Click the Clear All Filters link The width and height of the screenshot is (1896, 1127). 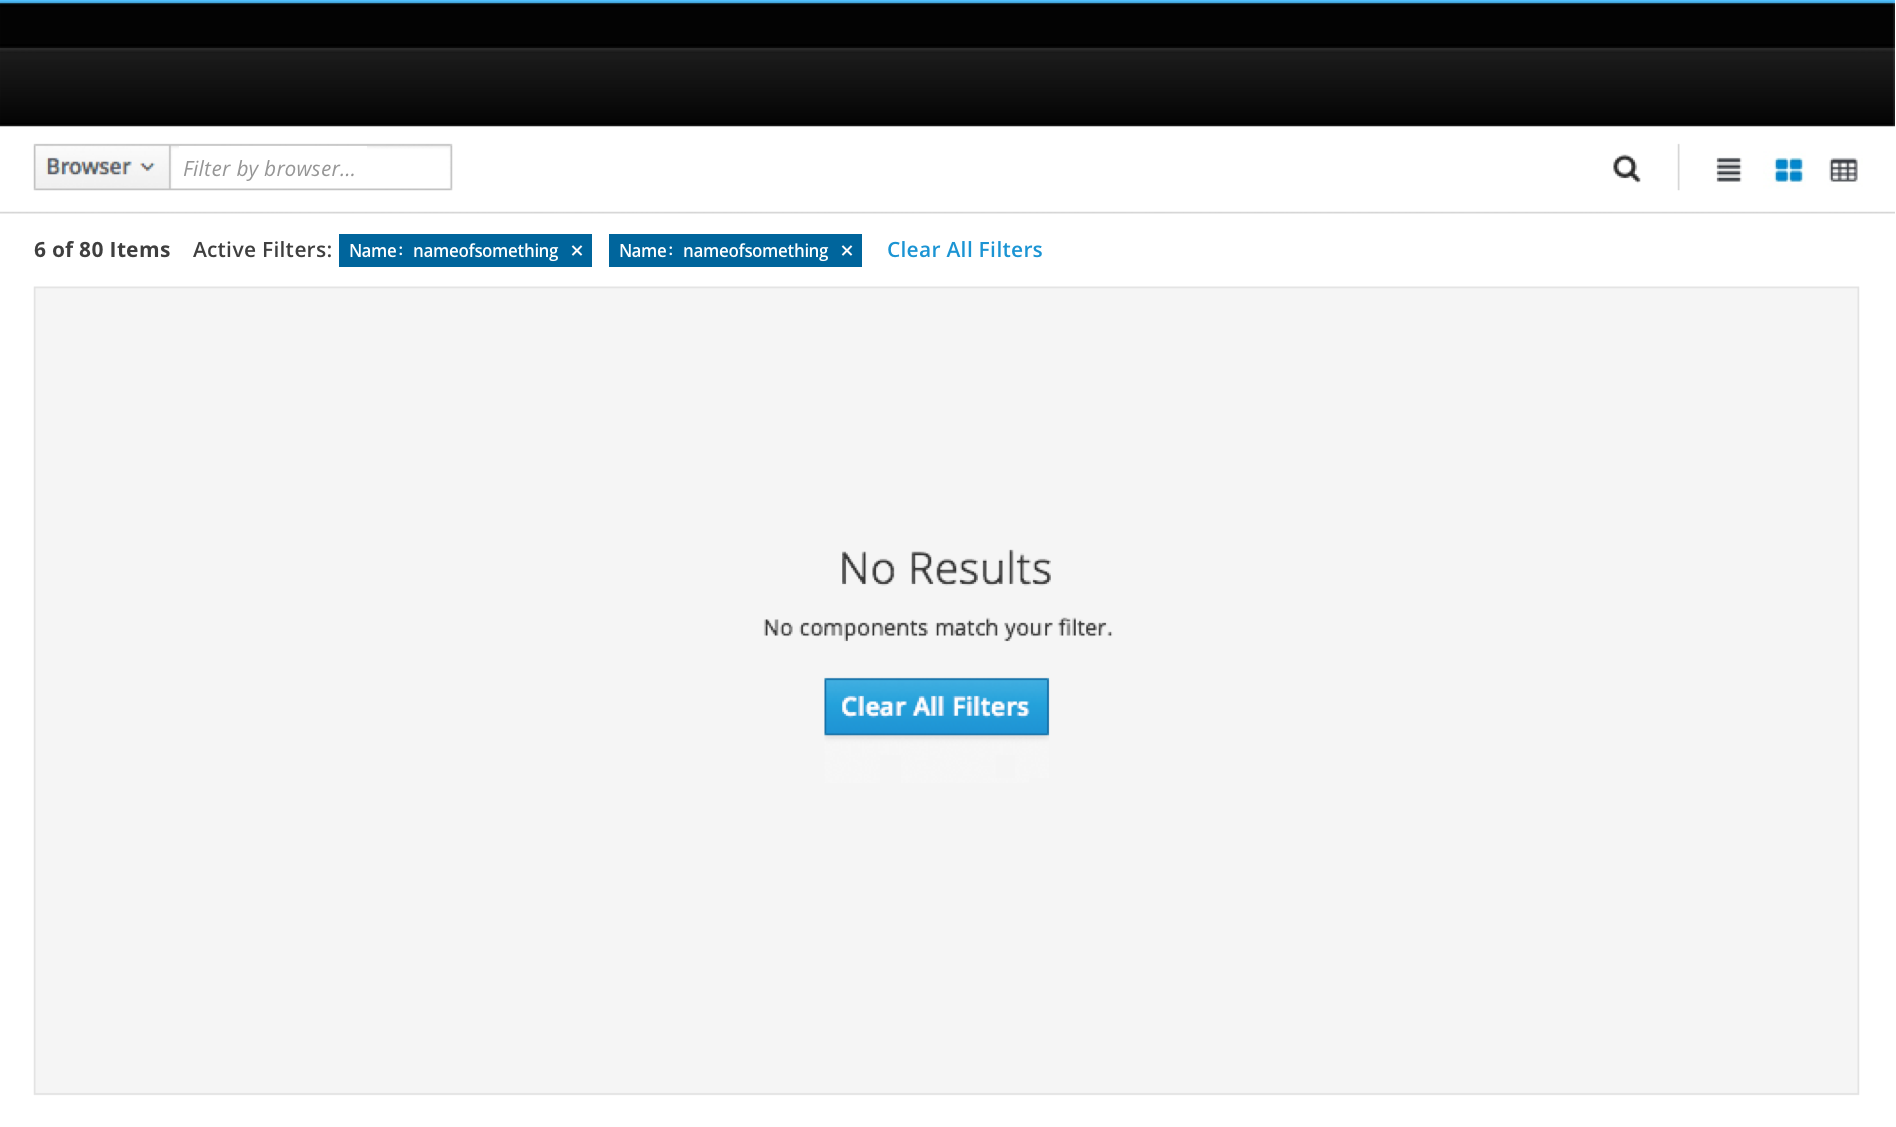click(964, 250)
